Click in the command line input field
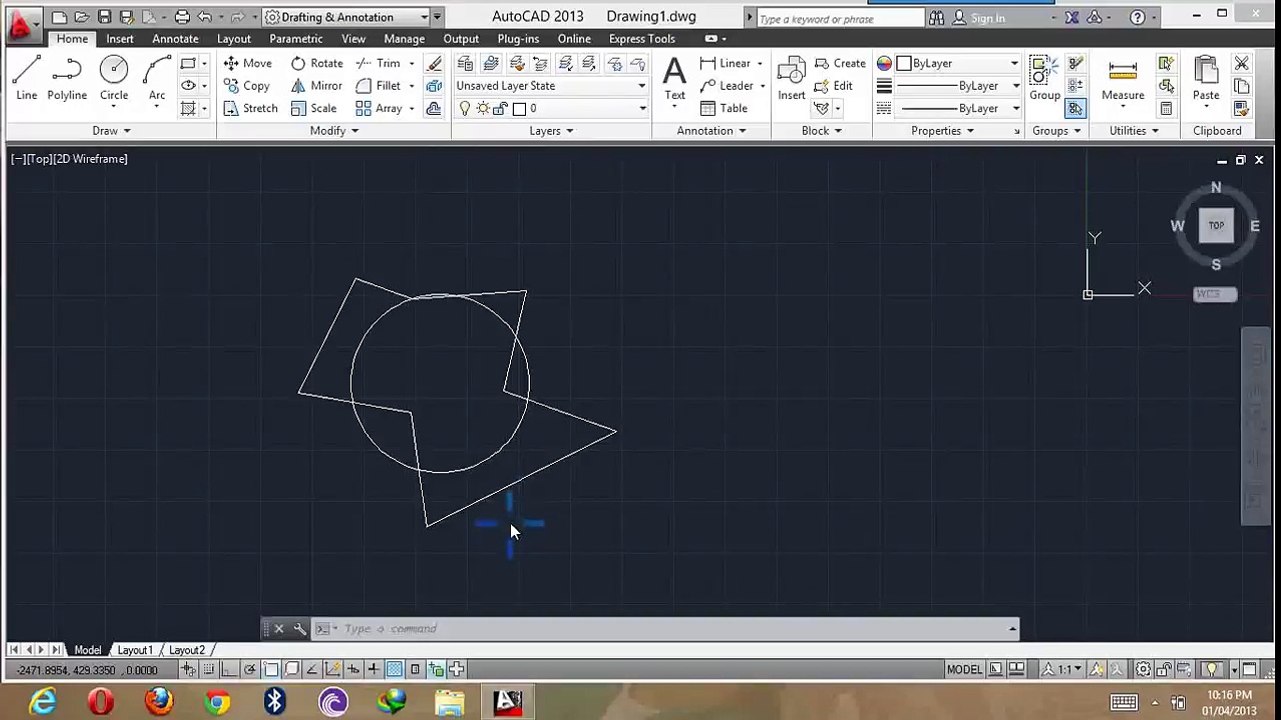This screenshot has width=1281, height=720. point(670,629)
